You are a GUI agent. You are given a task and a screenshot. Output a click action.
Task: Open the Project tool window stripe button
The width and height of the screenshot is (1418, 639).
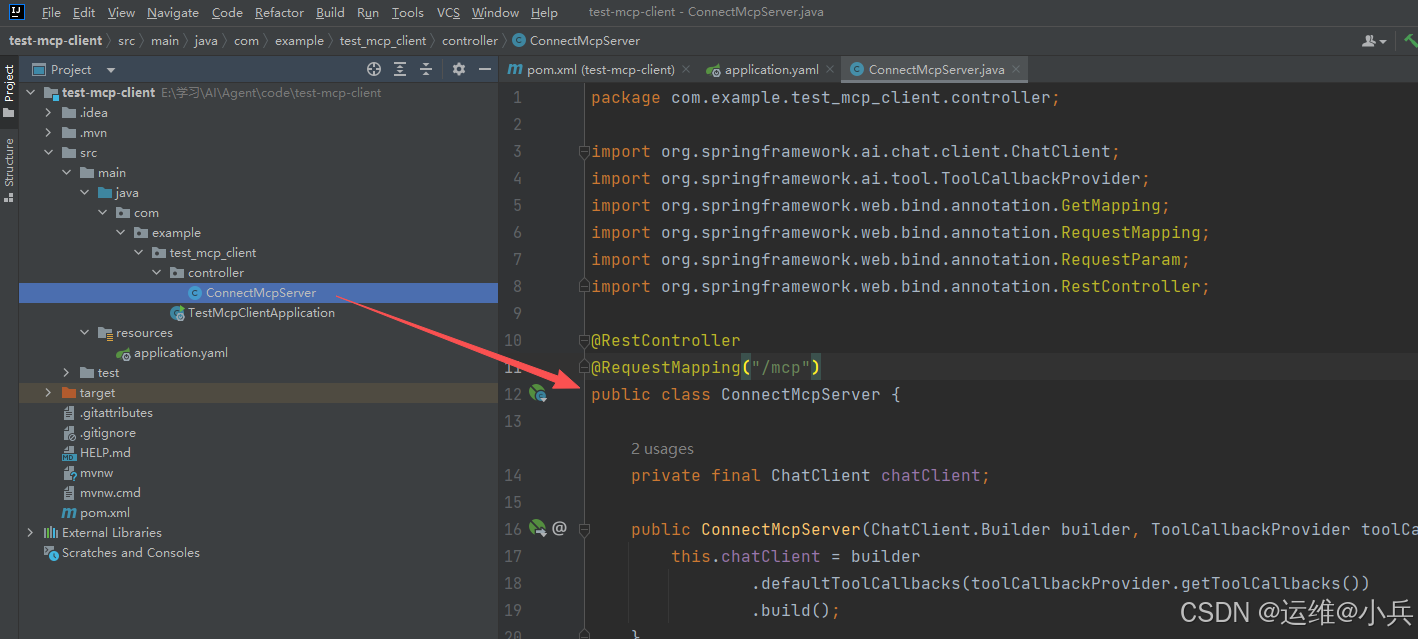pos(9,92)
